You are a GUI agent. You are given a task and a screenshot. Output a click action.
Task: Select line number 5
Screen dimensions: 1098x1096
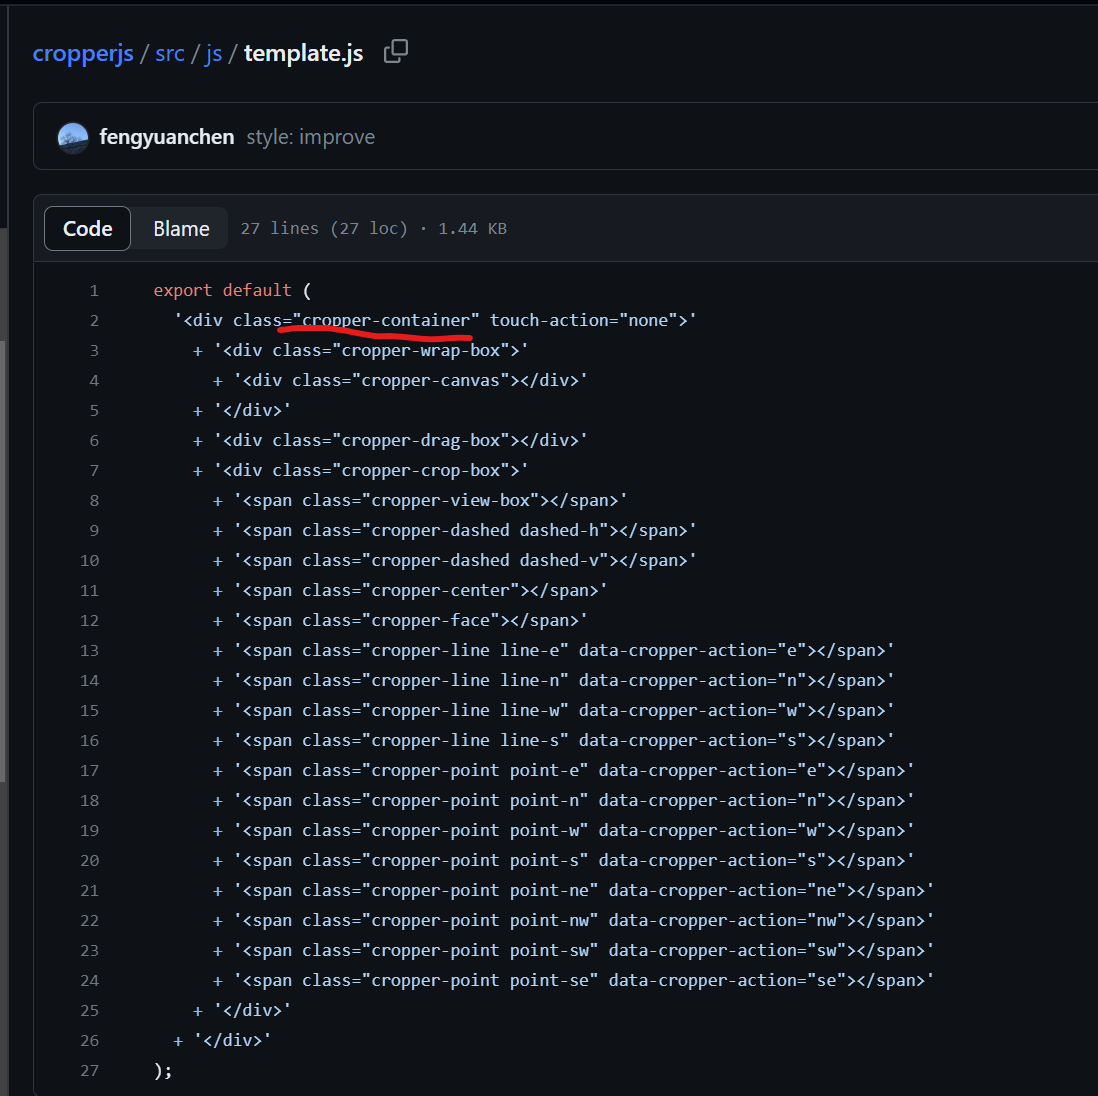93,410
